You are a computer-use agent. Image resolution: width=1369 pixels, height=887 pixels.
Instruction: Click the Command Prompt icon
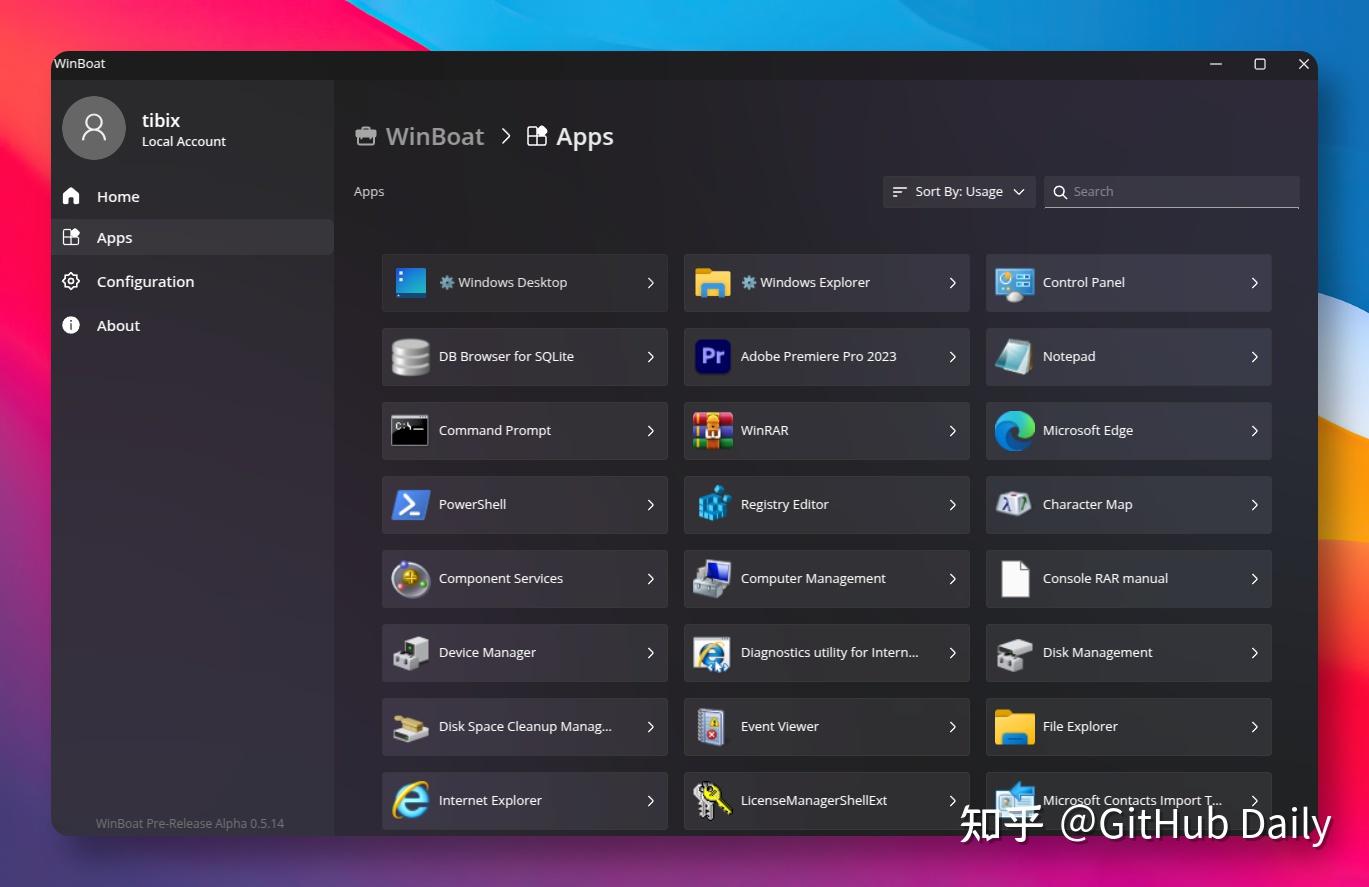[x=411, y=431]
